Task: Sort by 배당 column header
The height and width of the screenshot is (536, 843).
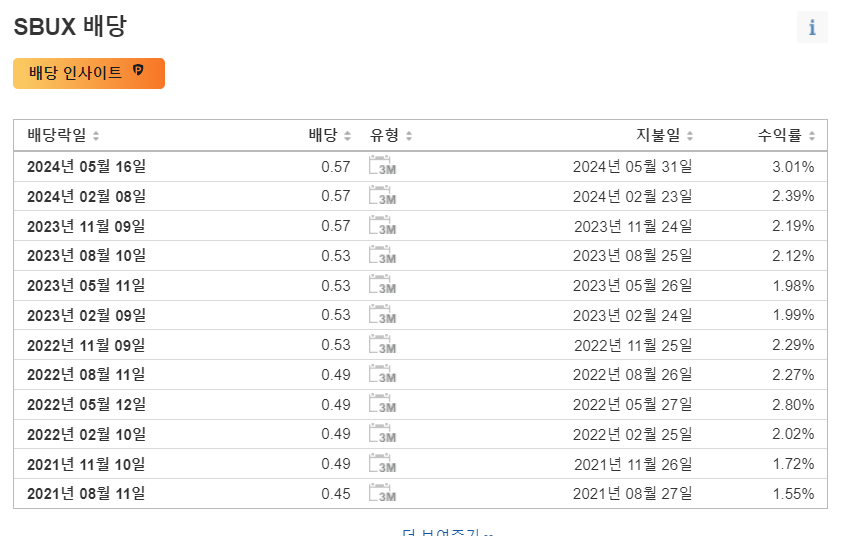Action: [x=330, y=135]
